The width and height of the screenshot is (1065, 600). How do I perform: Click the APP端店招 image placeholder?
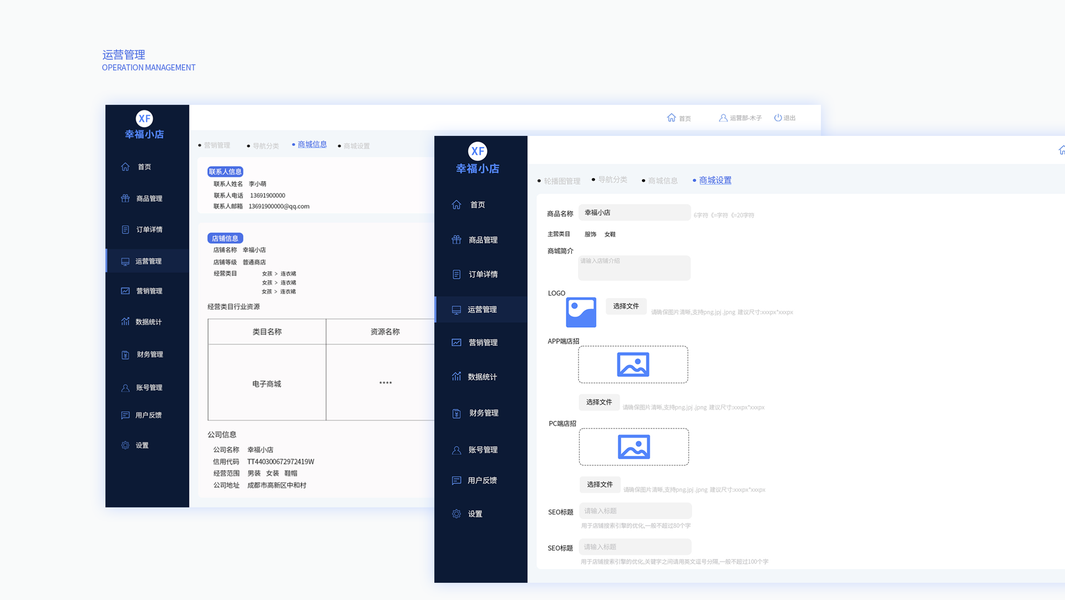[633, 365]
